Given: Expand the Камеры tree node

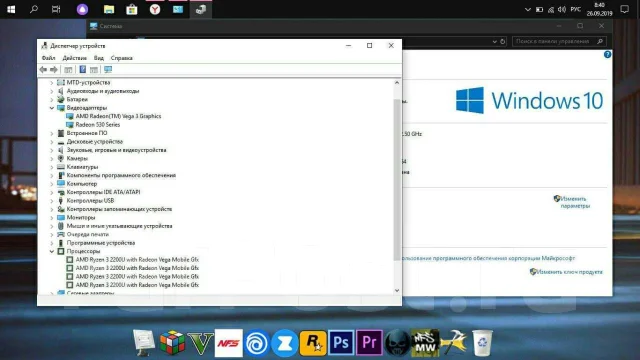Looking at the screenshot, I should tap(52, 159).
